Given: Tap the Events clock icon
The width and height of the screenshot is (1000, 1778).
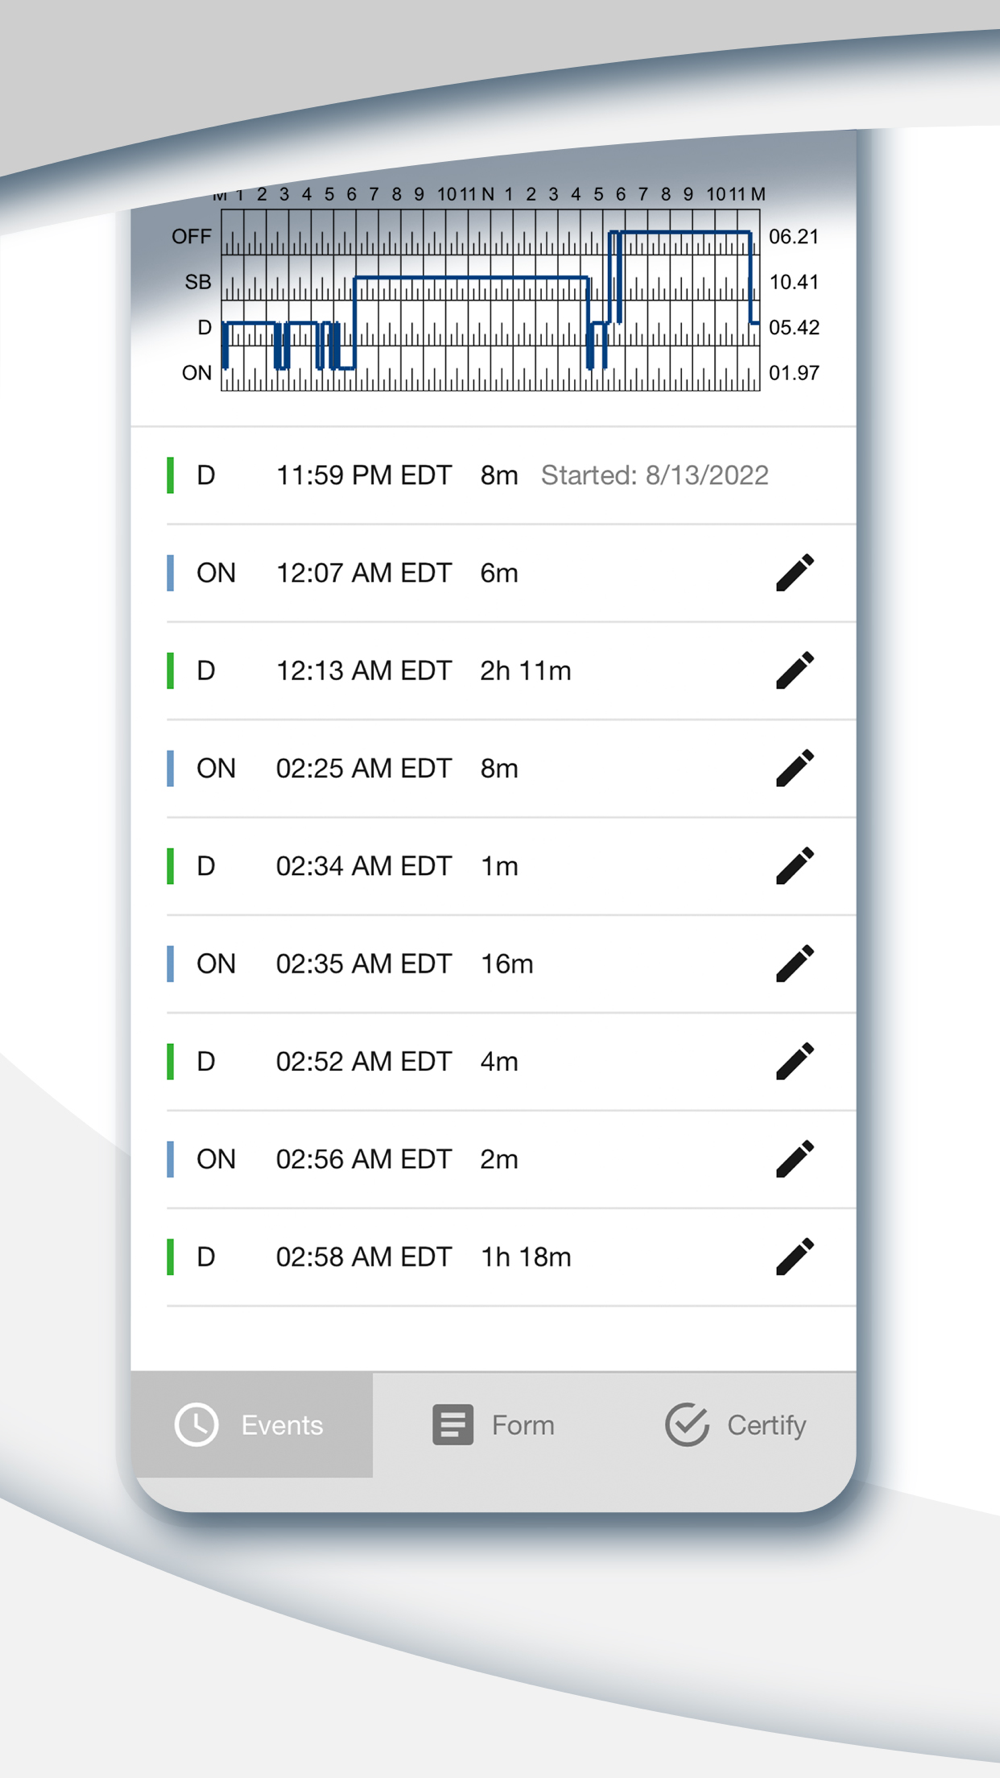Looking at the screenshot, I should (x=197, y=1425).
